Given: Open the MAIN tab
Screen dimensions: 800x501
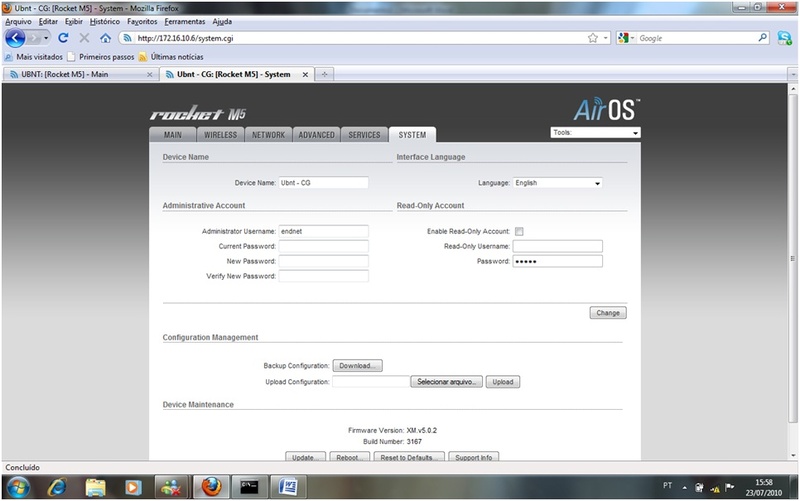Looking at the screenshot, I should click(172, 135).
